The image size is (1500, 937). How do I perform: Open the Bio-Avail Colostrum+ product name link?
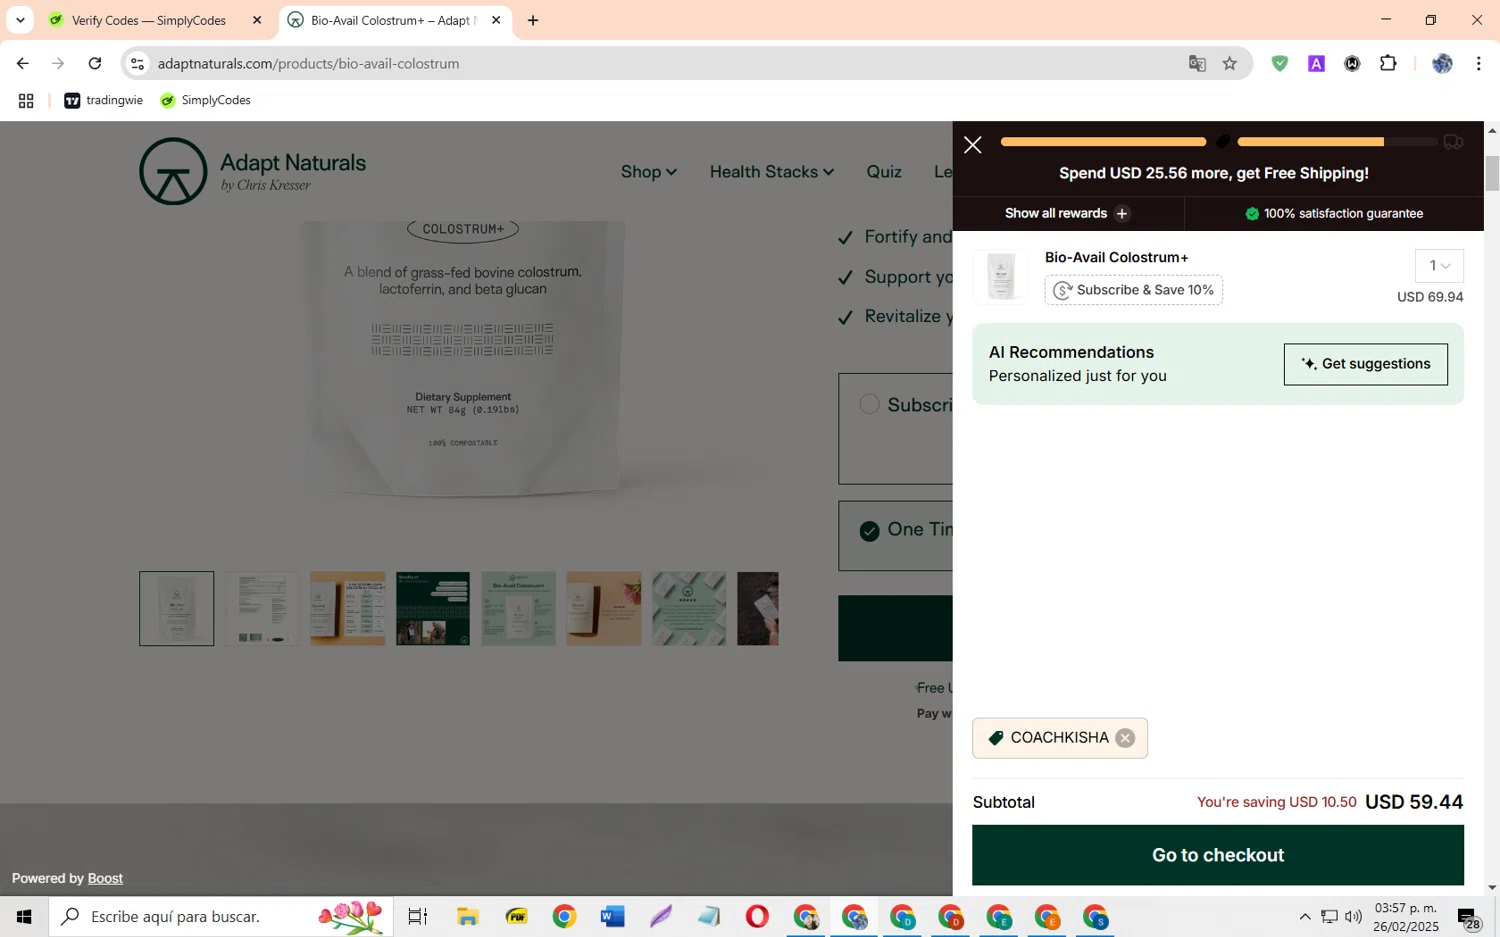point(1116,257)
